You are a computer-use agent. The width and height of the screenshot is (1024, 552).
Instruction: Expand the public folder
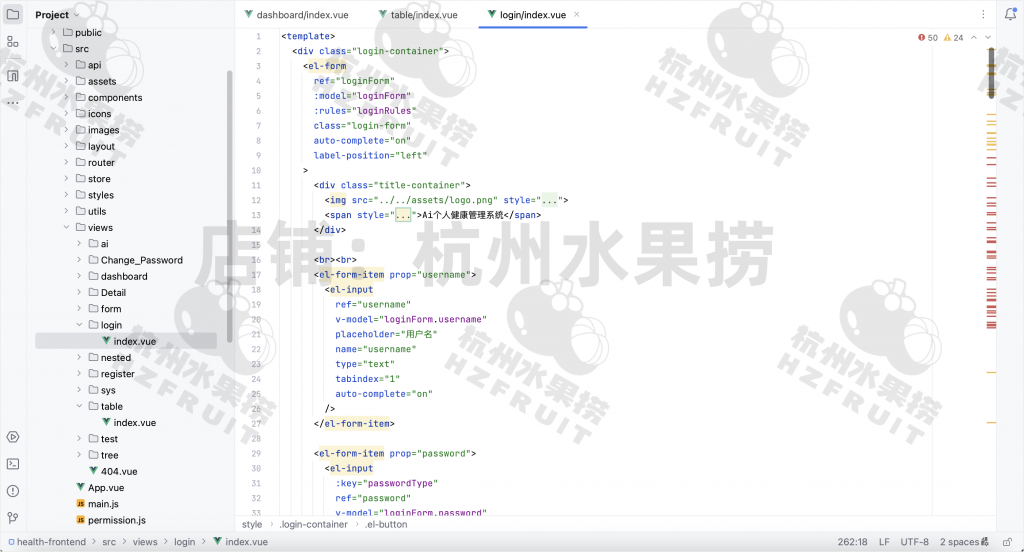coord(54,33)
